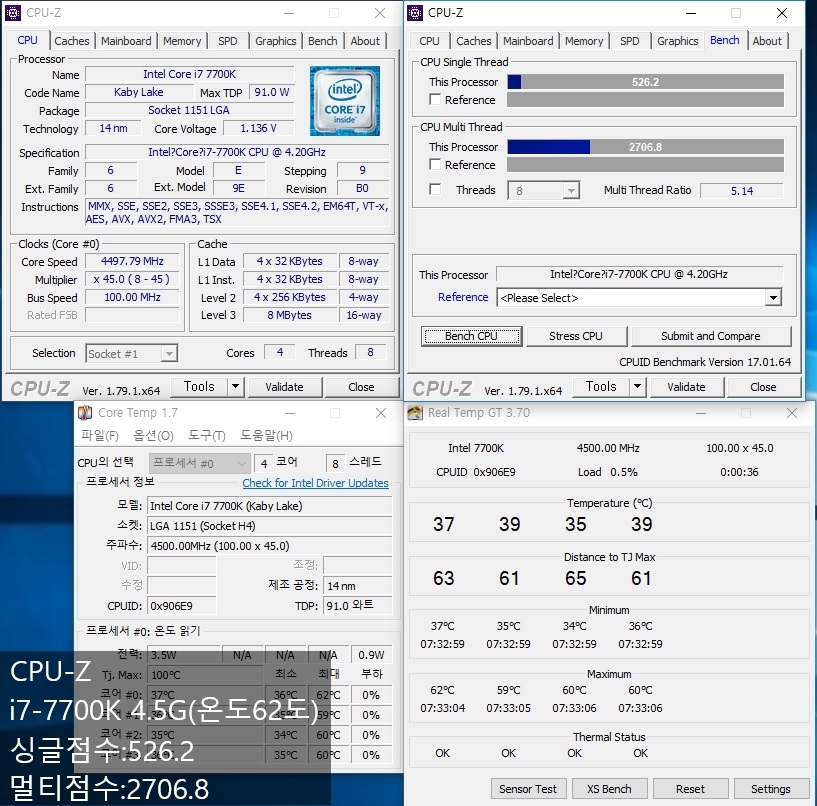Open Memory tab in right CPU-Z window
This screenshot has height=806, width=817.
pyautogui.click(x=584, y=41)
